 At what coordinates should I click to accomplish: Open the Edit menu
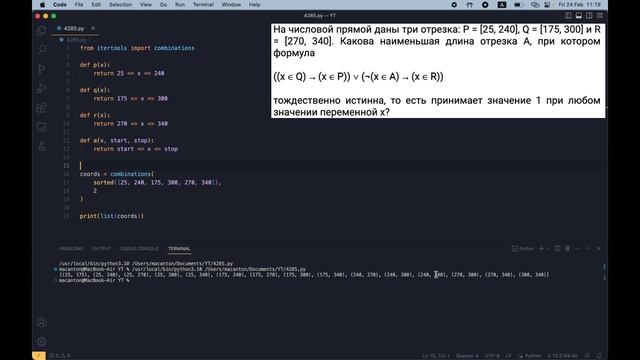[96, 4]
